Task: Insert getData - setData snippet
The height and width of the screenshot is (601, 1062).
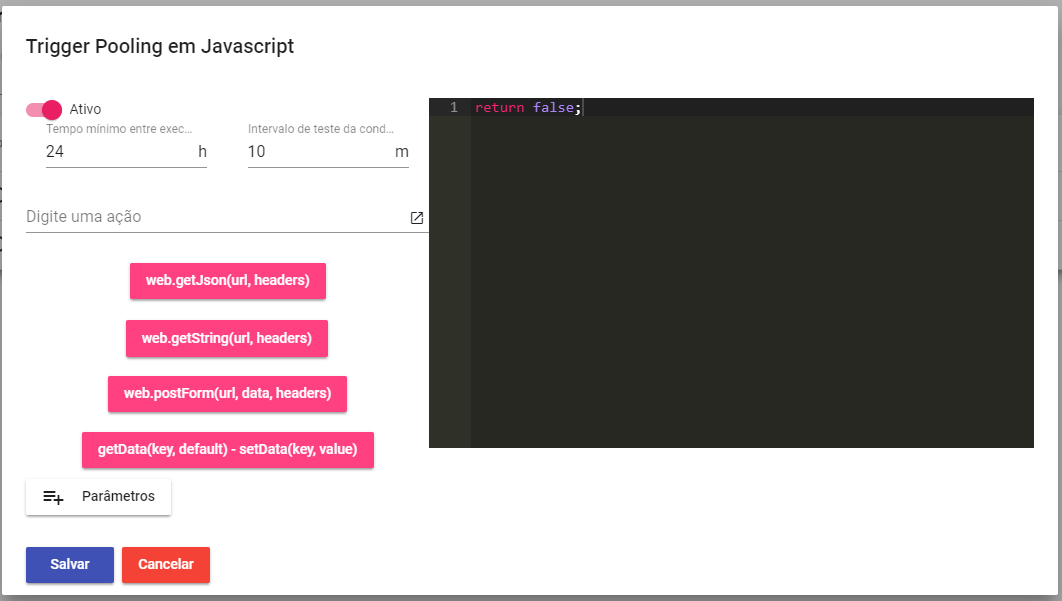Action: point(228,450)
